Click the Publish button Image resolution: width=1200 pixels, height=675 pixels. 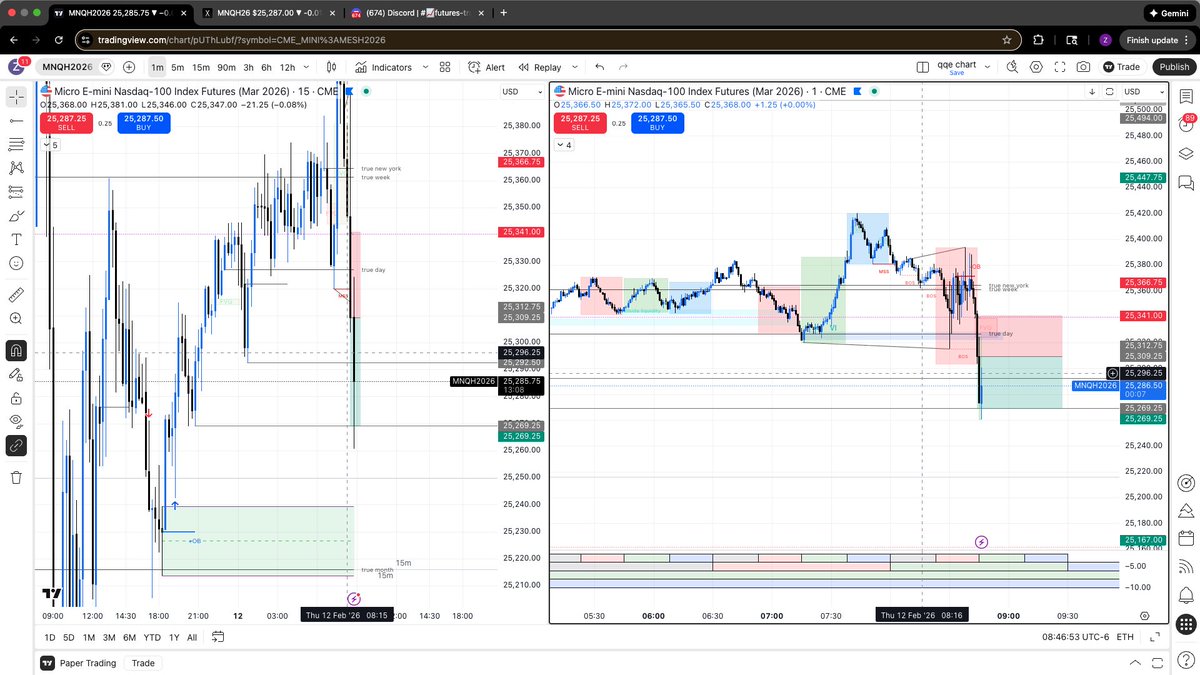(1174, 67)
